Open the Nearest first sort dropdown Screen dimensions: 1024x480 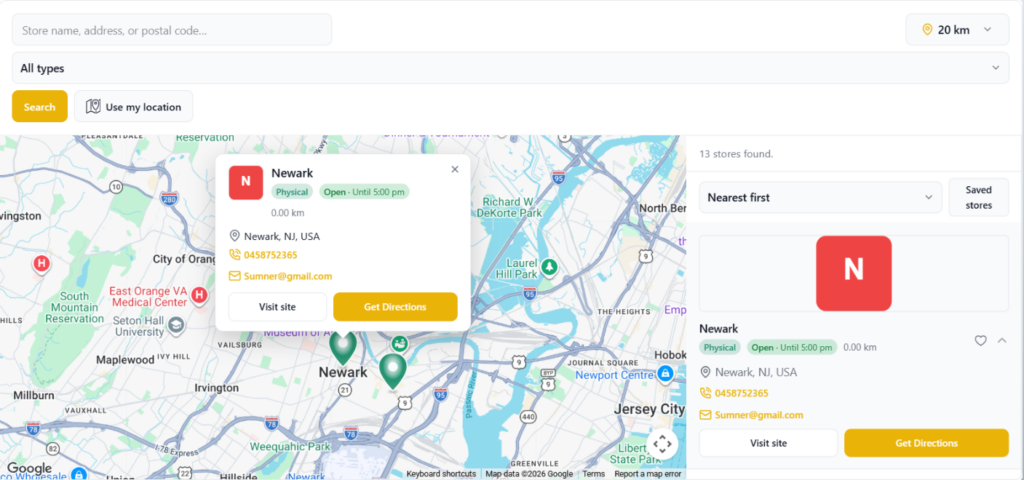tap(820, 197)
